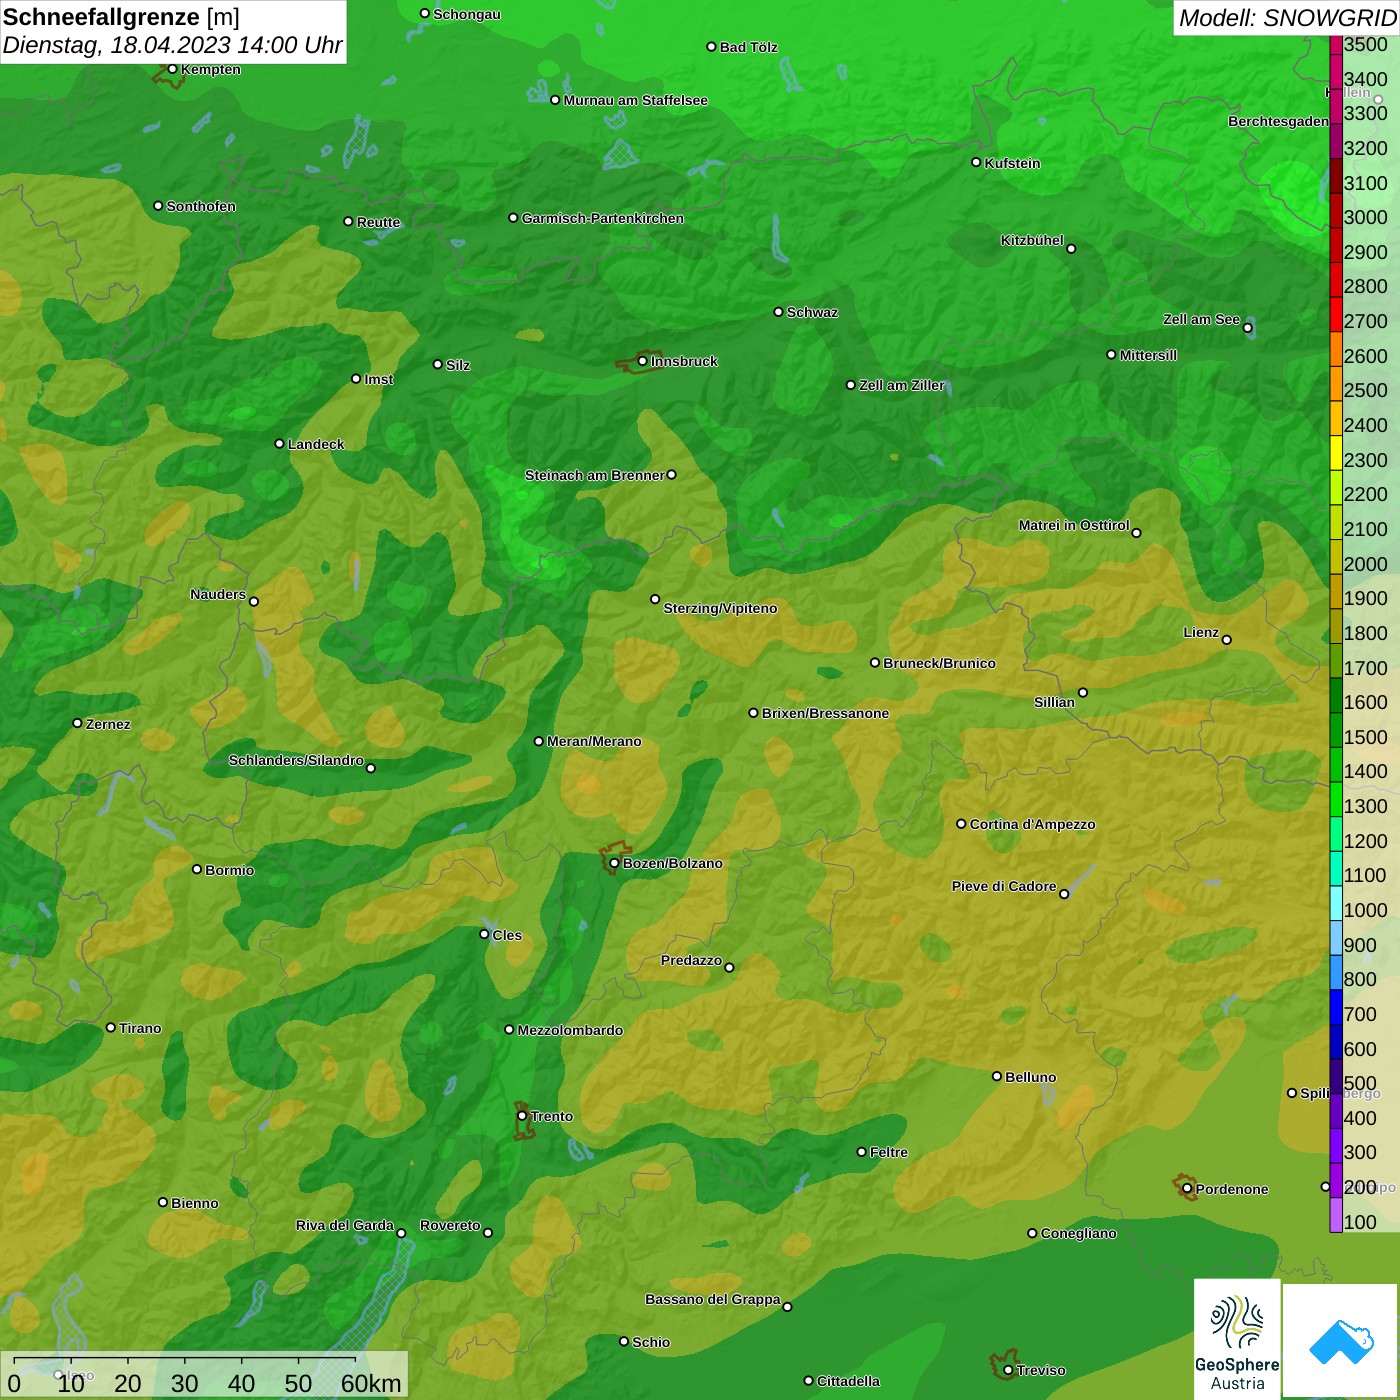Click the Sonthofen label
1400x1400 pixels.
click(201, 206)
